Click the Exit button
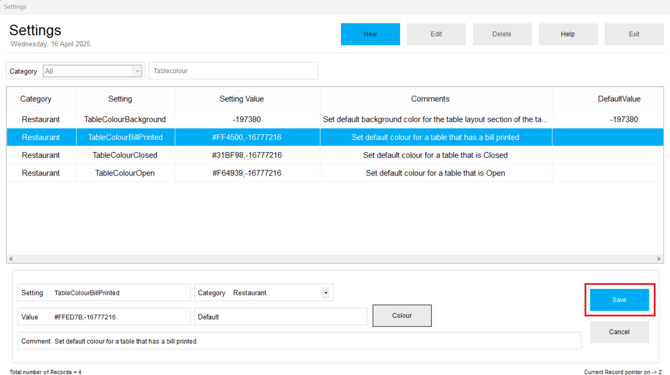Viewport: 670px width, 375px height. [x=634, y=34]
